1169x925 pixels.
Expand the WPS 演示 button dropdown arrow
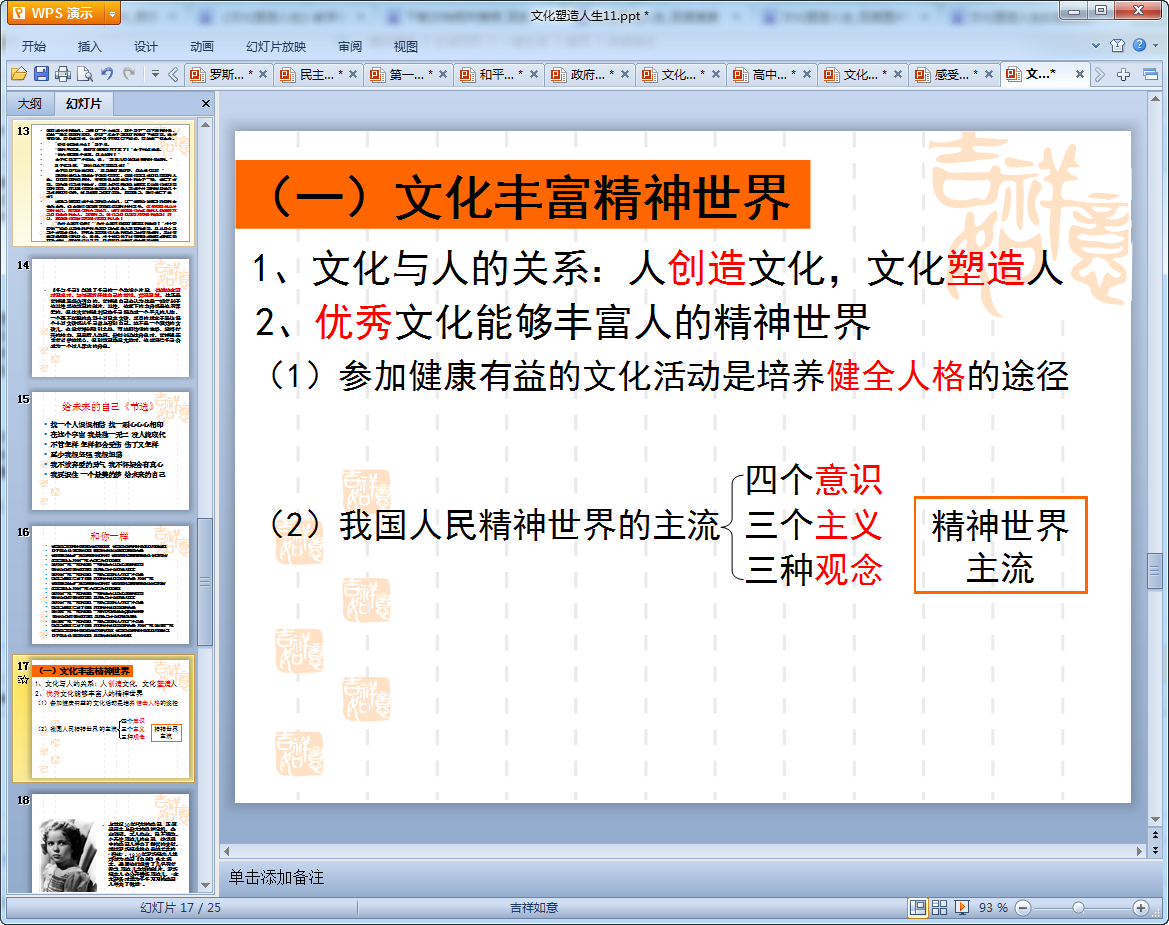[x=113, y=13]
